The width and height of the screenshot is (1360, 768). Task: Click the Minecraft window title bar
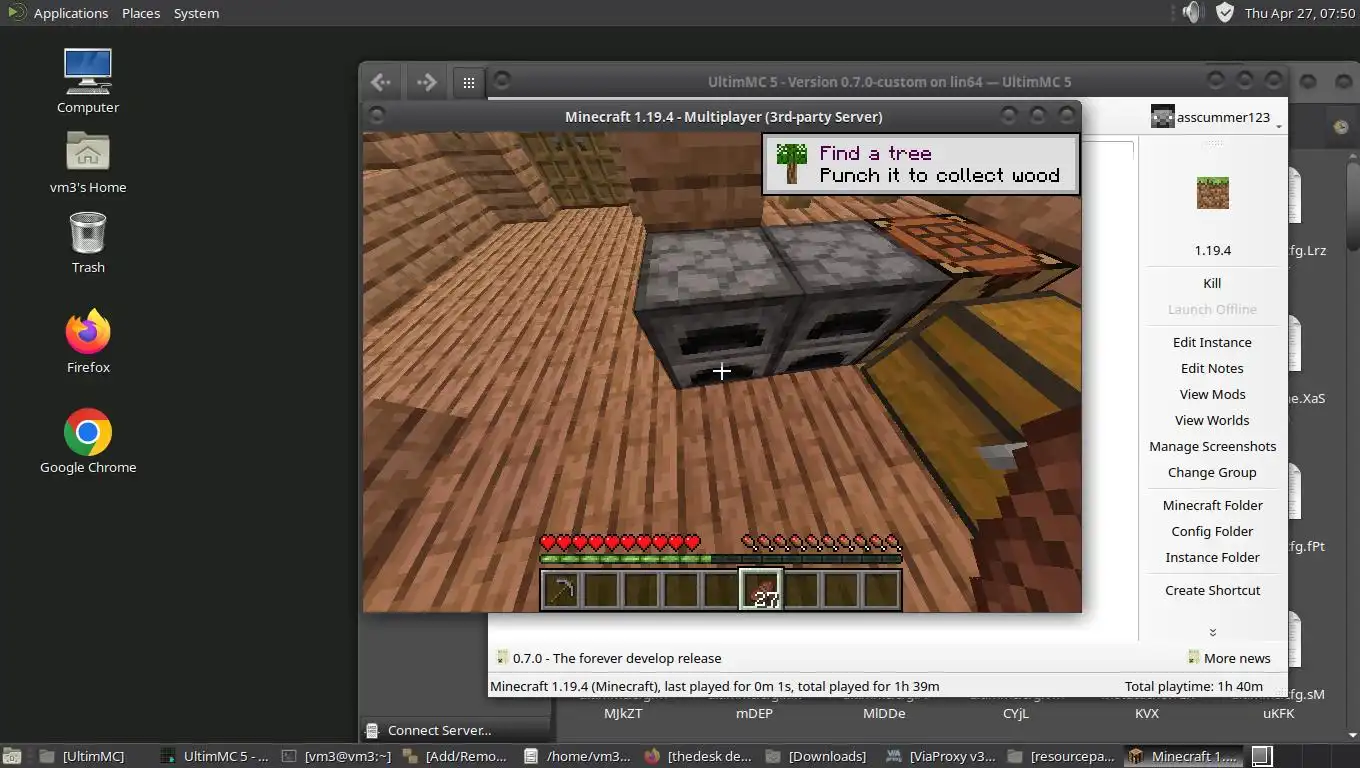pos(722,116)
